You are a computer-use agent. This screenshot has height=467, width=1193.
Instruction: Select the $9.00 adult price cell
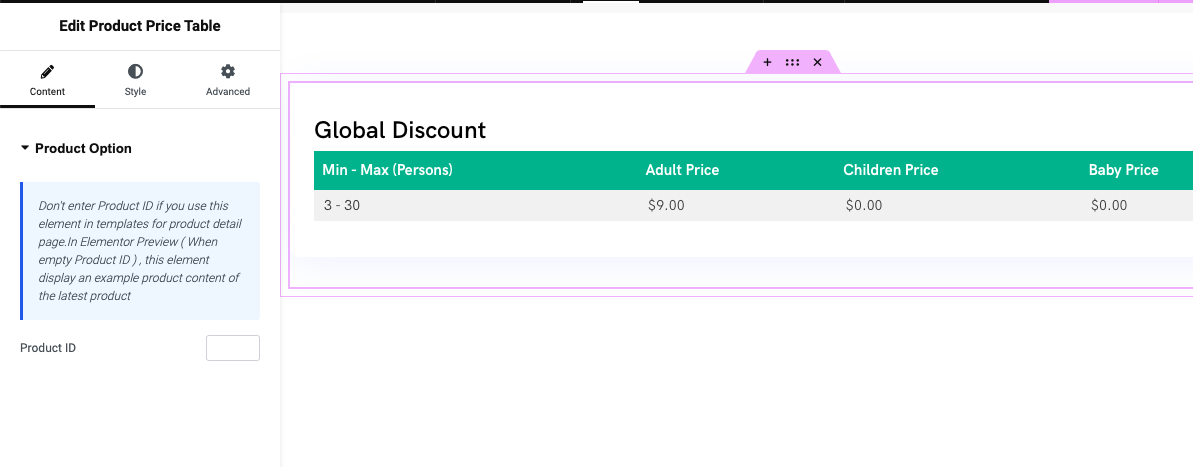[x=666, y=205]
